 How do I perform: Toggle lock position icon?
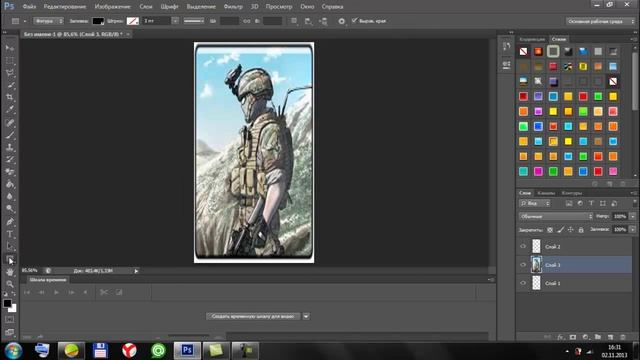point(571,230)
